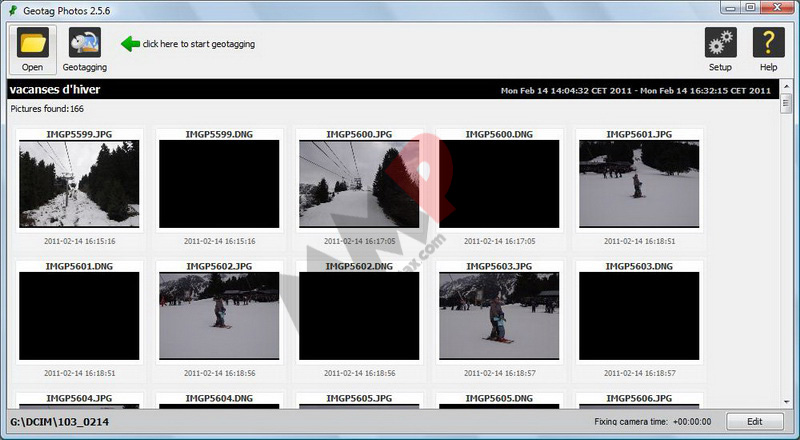Click timestamp under IMGP5600.JPG reading 16:17:05

pyautogui.click(x=359, y=241)
